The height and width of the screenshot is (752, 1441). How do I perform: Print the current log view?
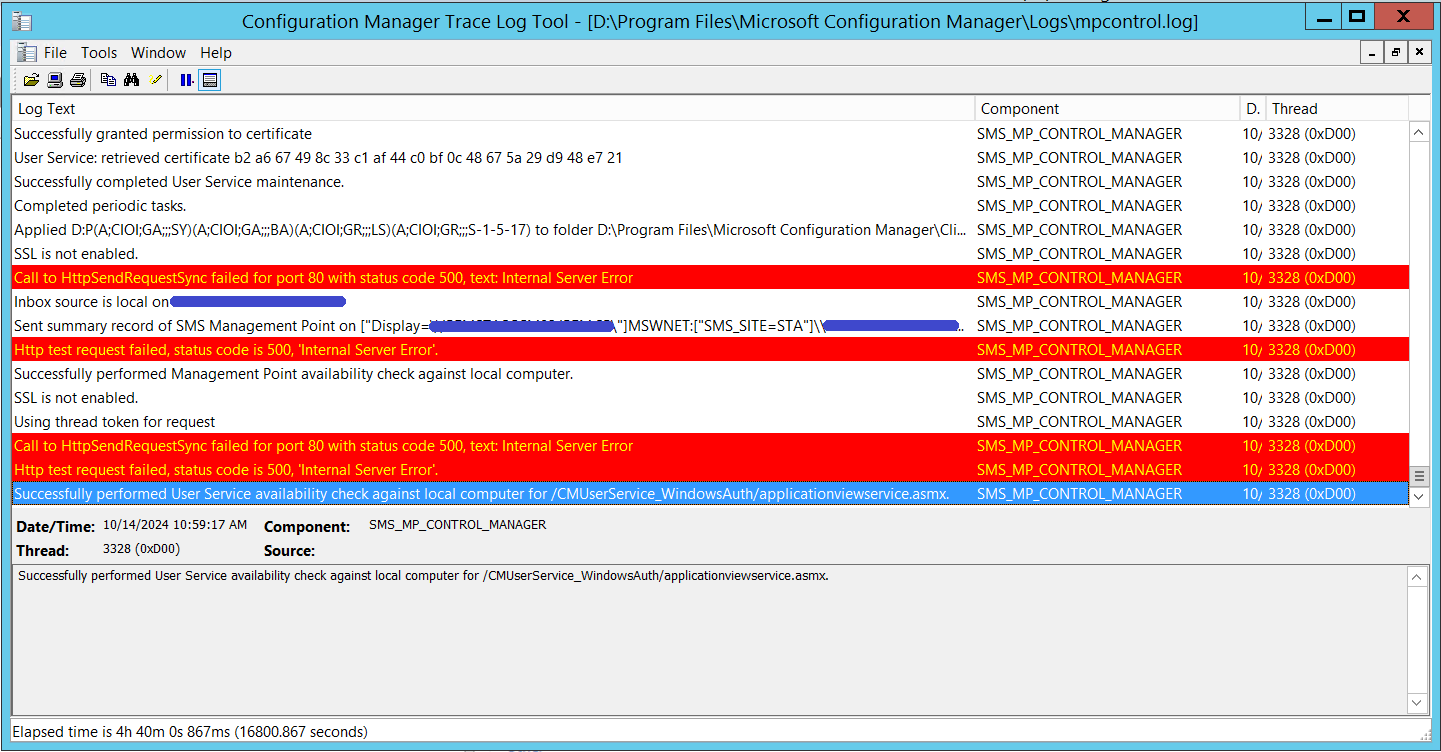(77, 80)
